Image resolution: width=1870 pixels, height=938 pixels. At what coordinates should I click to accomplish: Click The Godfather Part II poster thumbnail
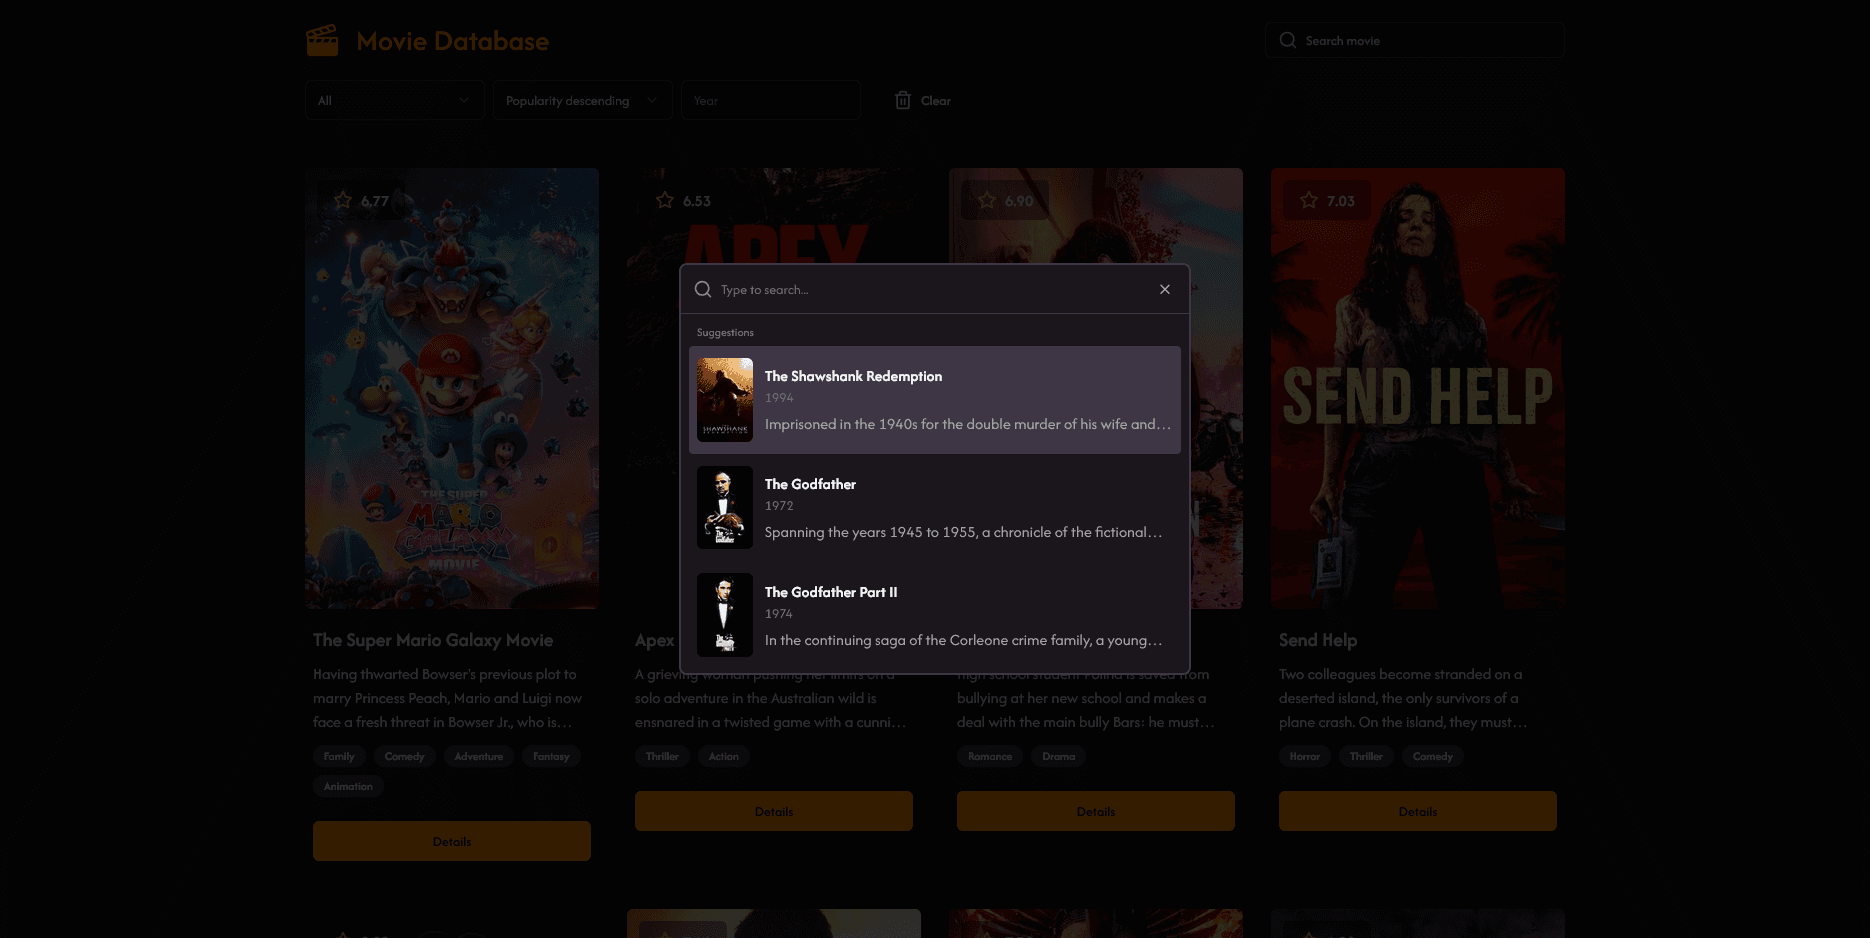pos(725,616)
